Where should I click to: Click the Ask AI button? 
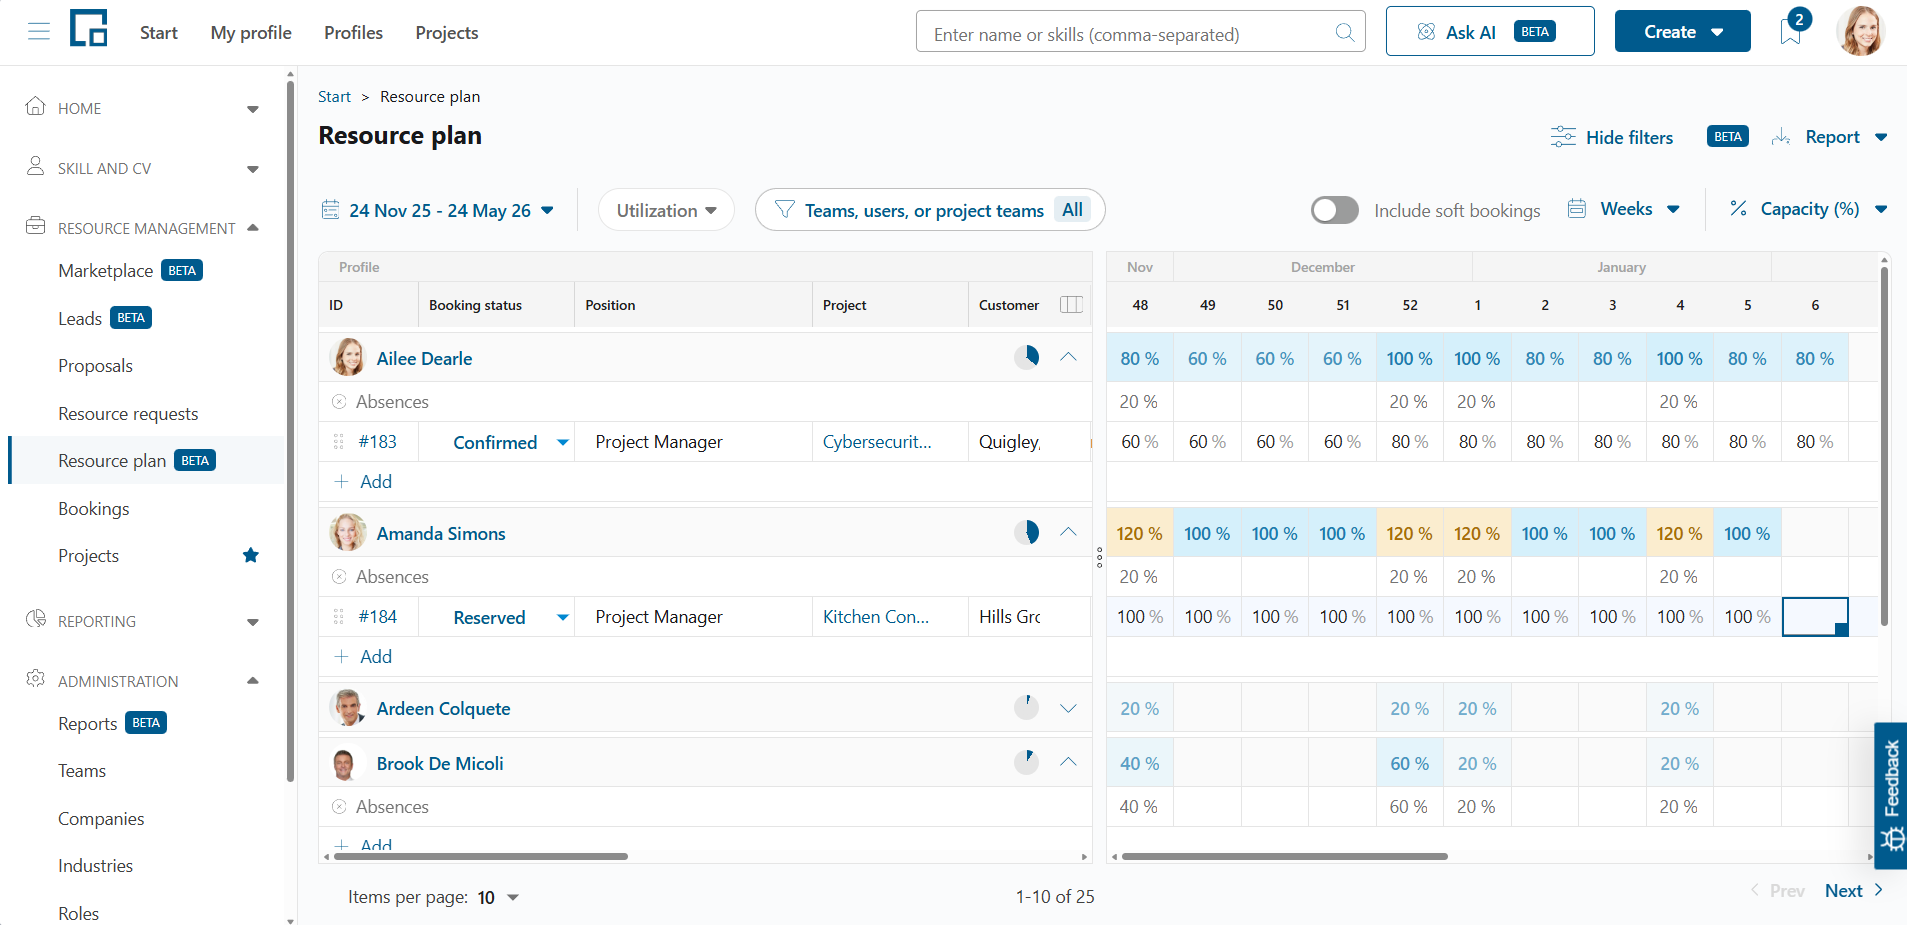[x=1489, y=31]
